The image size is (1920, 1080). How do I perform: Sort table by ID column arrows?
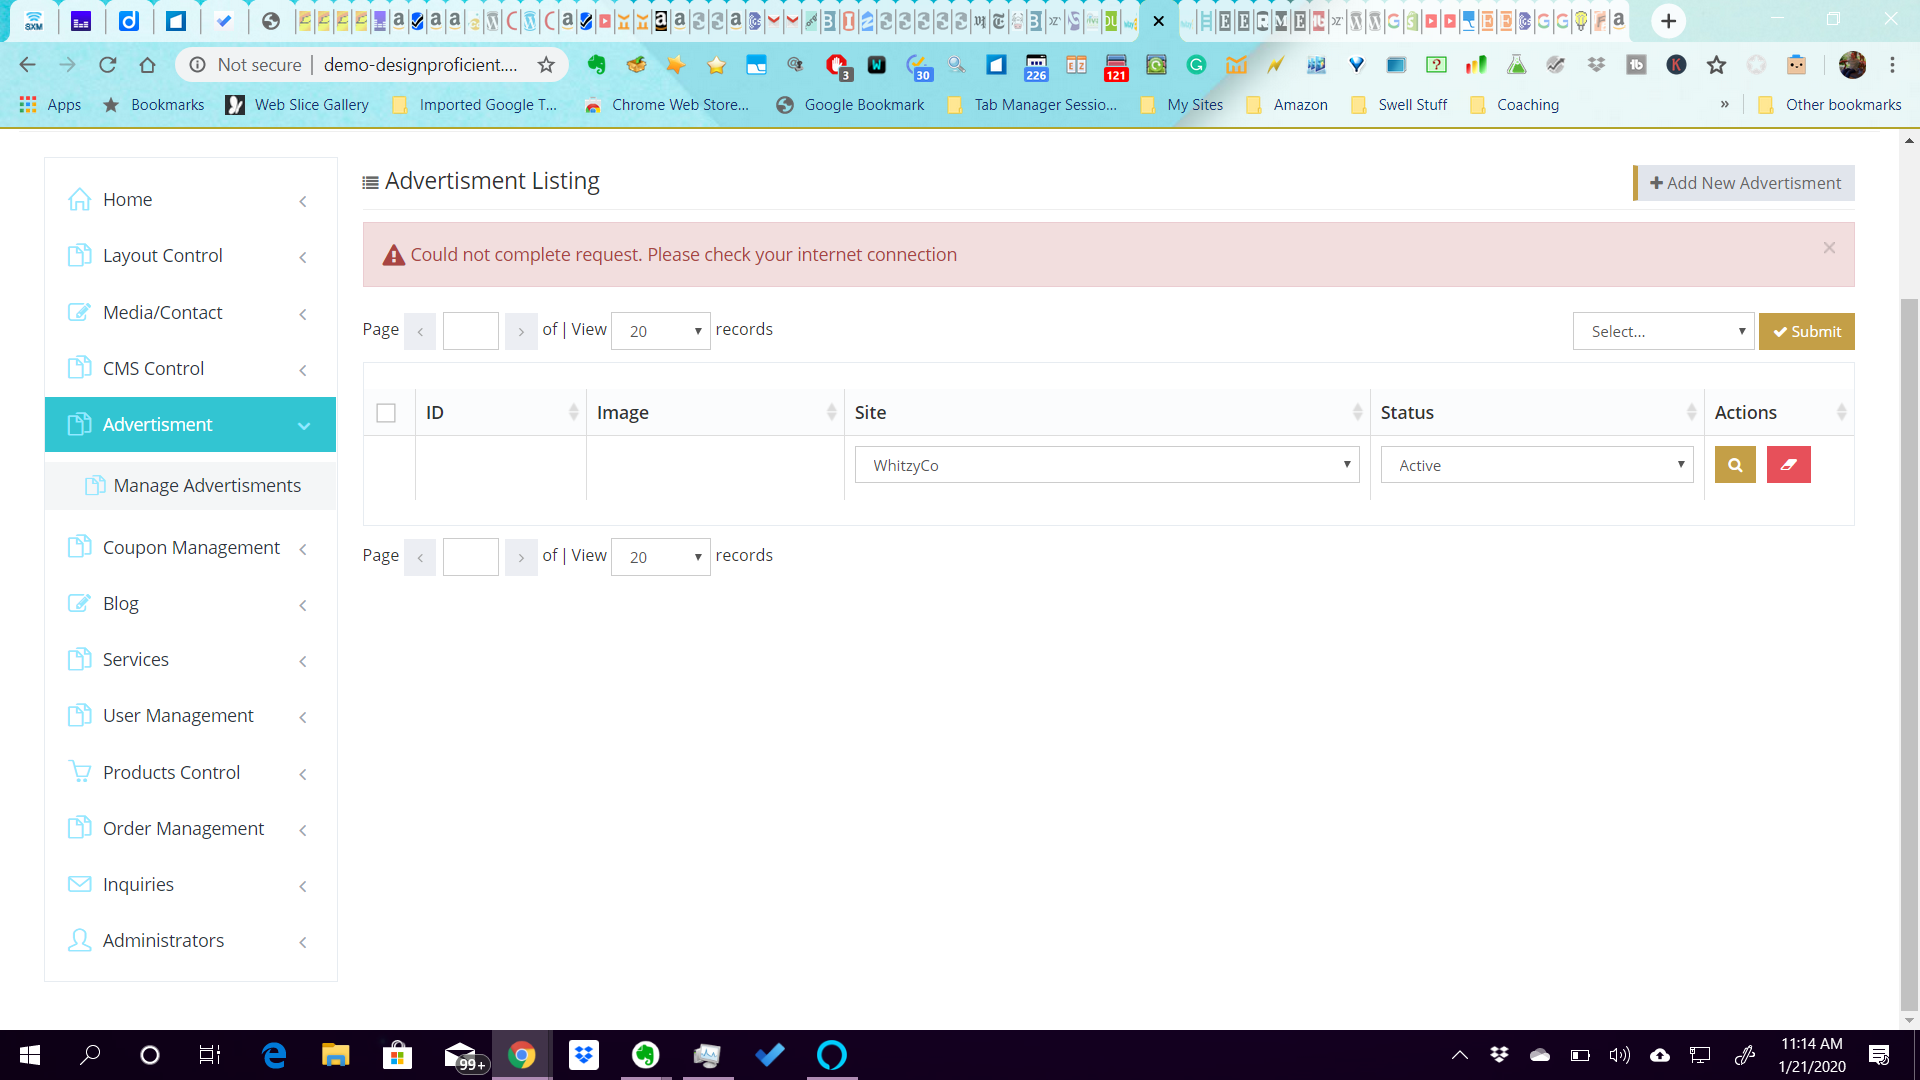click(x=573, y=412)
